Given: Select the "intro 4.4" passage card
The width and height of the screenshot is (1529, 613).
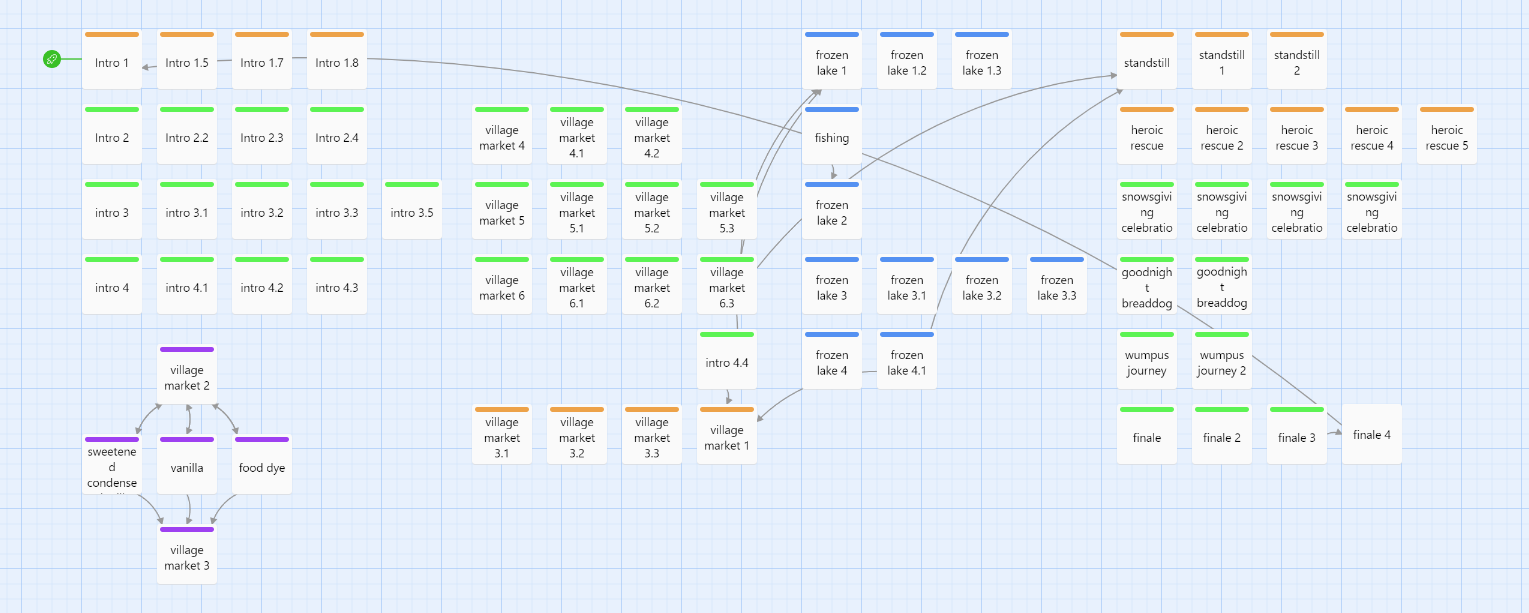Looking at the screenshot, I should [x=727, y=360].
